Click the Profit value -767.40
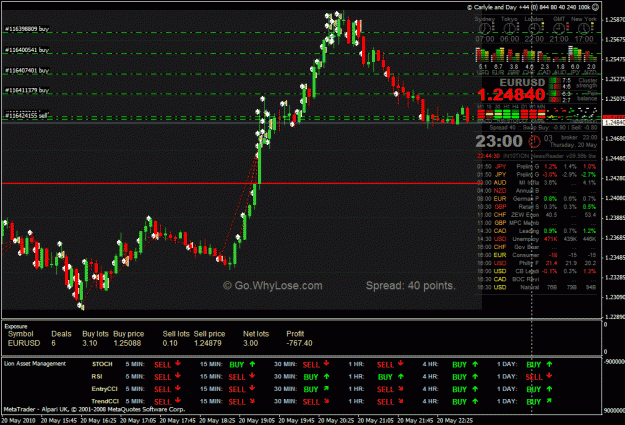 coord(299,343)
